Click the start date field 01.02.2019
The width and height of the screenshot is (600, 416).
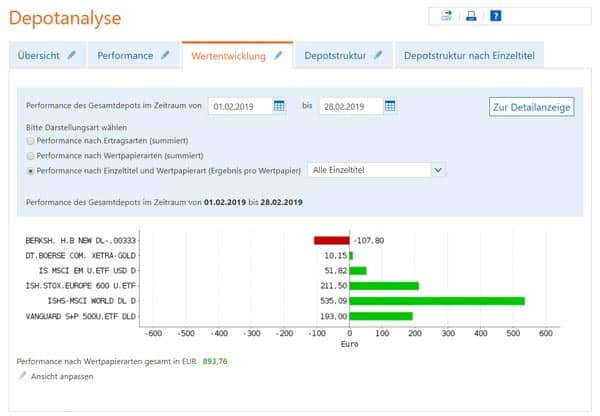(x=240, y=106)
